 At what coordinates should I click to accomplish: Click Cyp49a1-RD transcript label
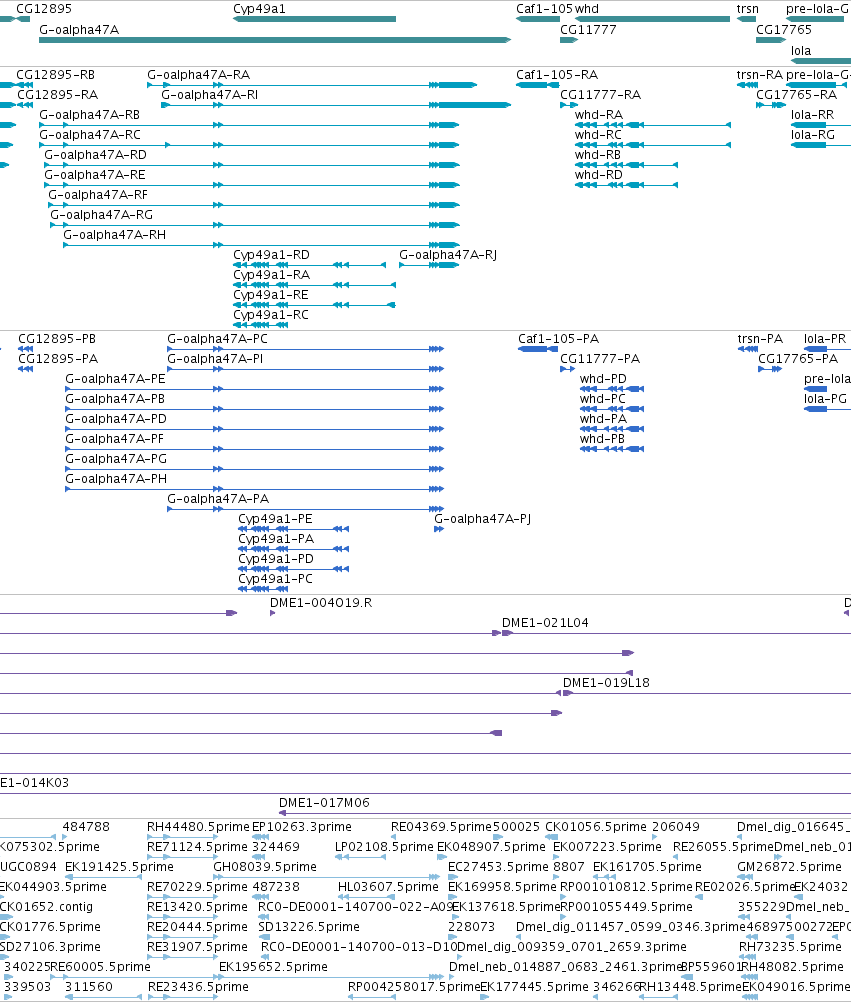coord(272,254)
